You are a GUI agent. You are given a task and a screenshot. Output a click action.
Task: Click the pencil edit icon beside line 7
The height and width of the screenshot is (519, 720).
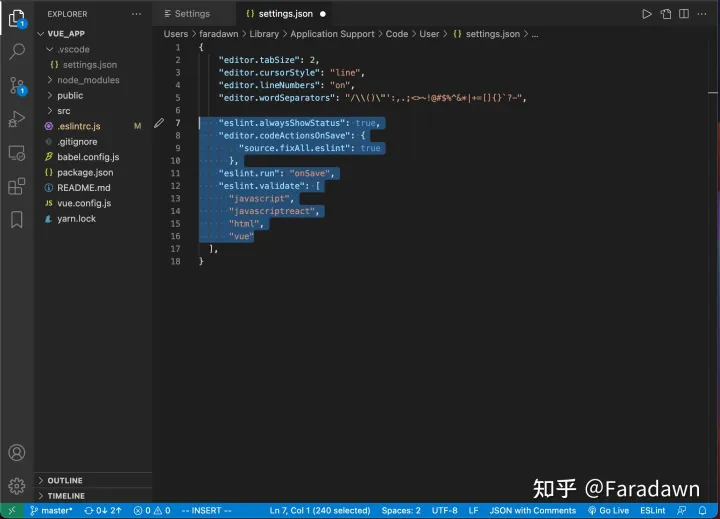pyautogui.click(x=159, y=123)
